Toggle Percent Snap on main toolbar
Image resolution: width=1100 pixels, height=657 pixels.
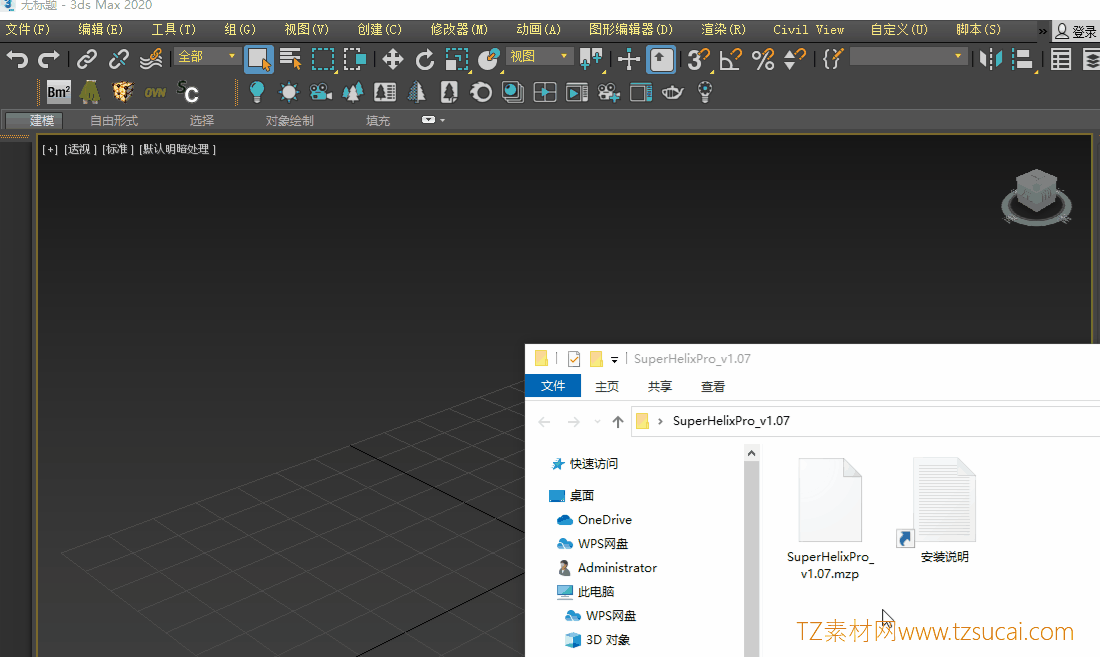pos(763,60)
